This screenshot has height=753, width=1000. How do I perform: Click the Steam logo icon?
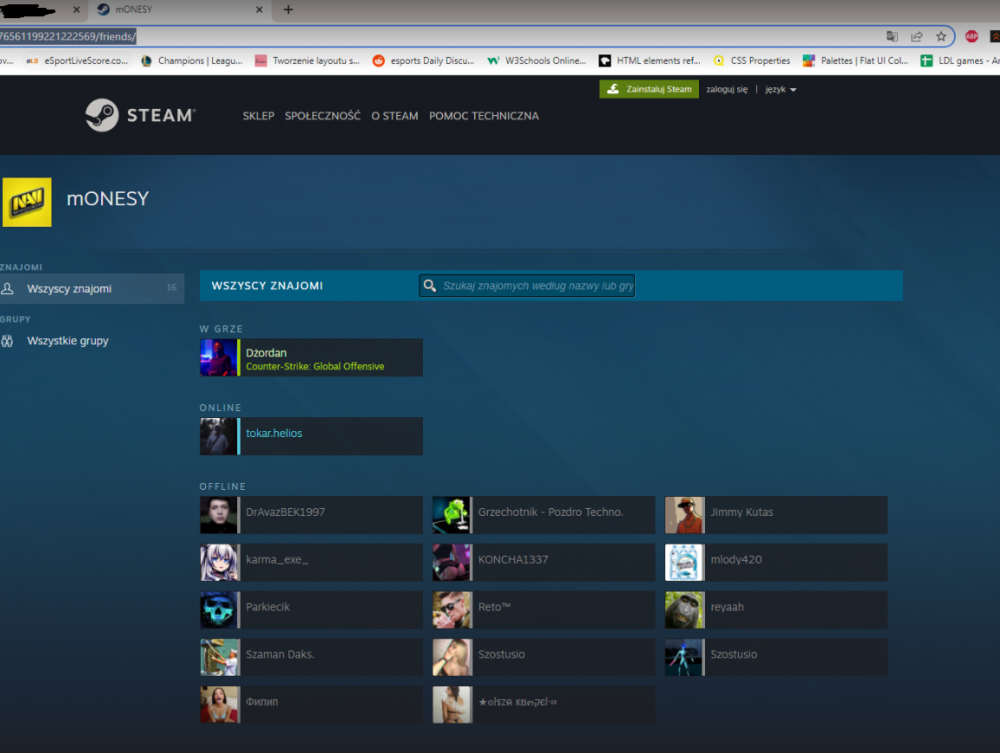point(102,115)
